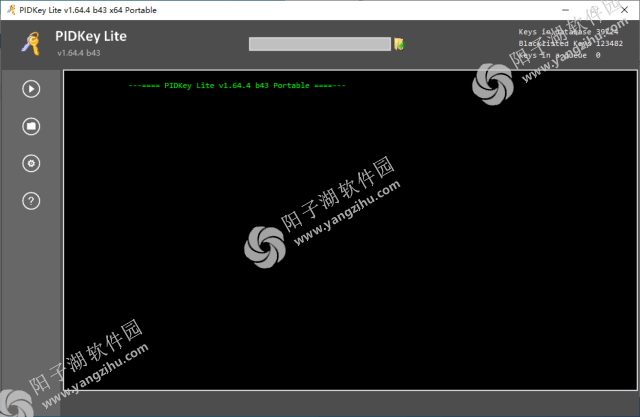Close the PIDKey Lite window
This screenshot has height=417, width=640.
[624, 10]
